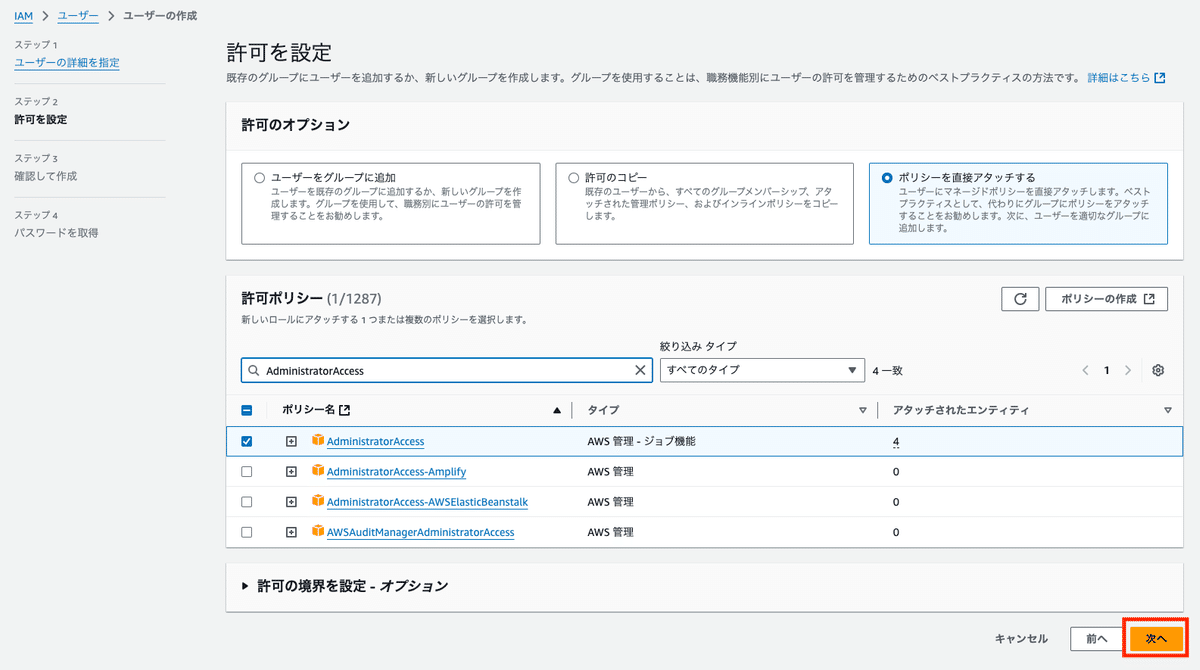Screen dimensions: 1200x670
Task: Select ポリシーを直接アタッチする radio option
Action: [887, 177]
